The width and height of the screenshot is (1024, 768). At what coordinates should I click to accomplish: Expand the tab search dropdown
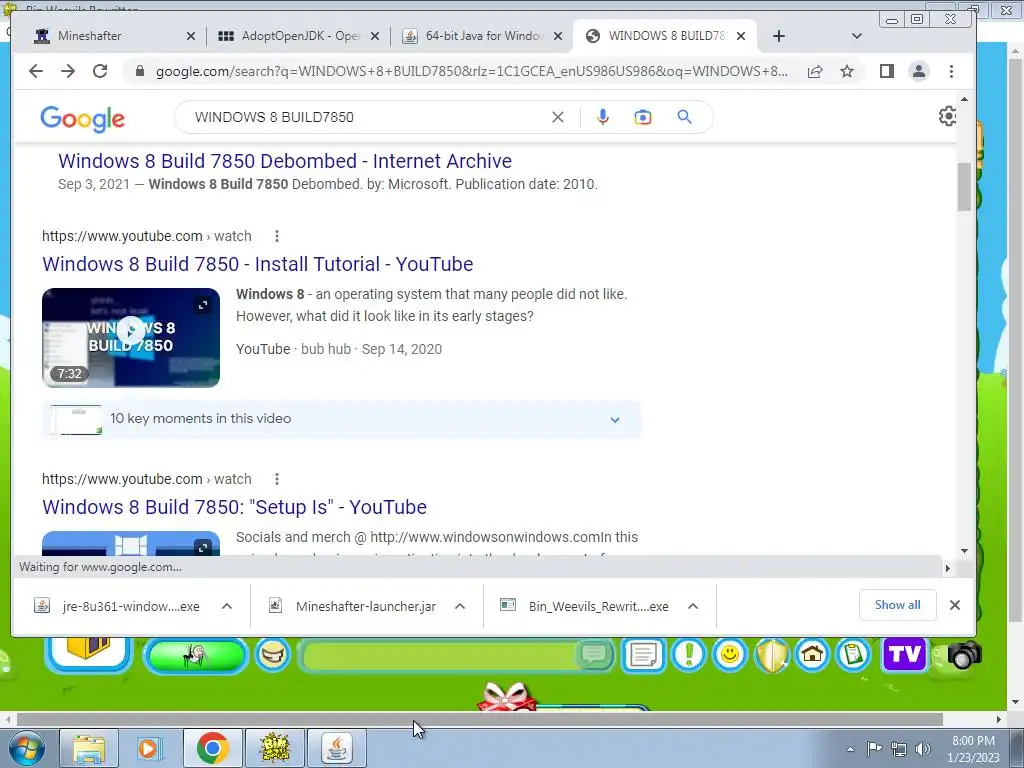point(857,36)
